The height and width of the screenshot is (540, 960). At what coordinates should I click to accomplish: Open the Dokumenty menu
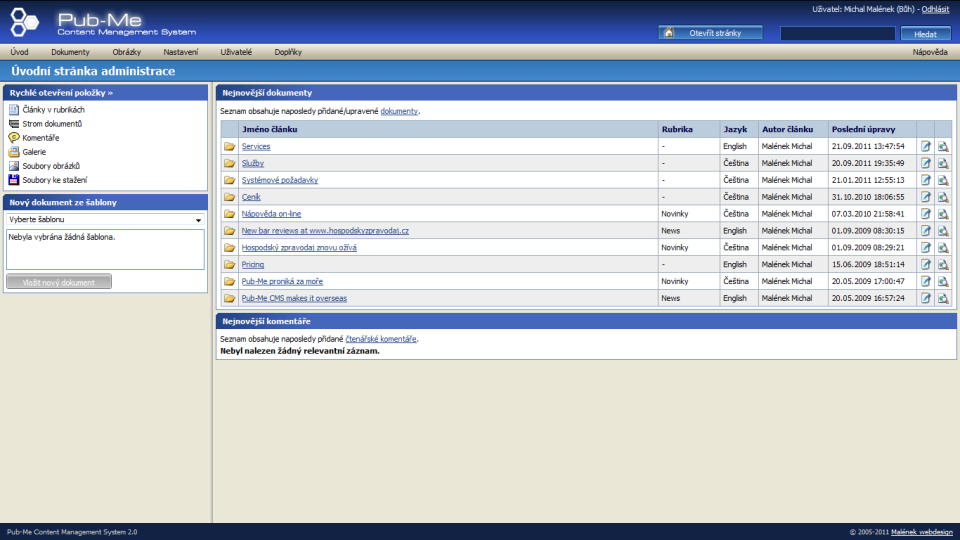coord(70,51)
